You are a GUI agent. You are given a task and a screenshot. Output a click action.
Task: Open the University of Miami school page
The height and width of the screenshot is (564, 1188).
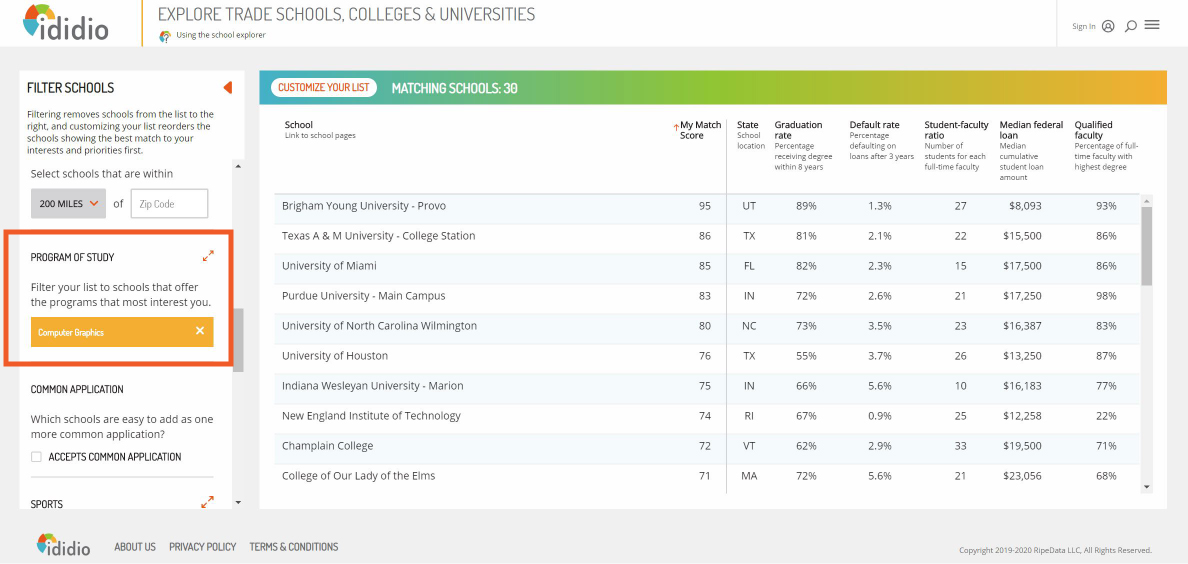329,266
